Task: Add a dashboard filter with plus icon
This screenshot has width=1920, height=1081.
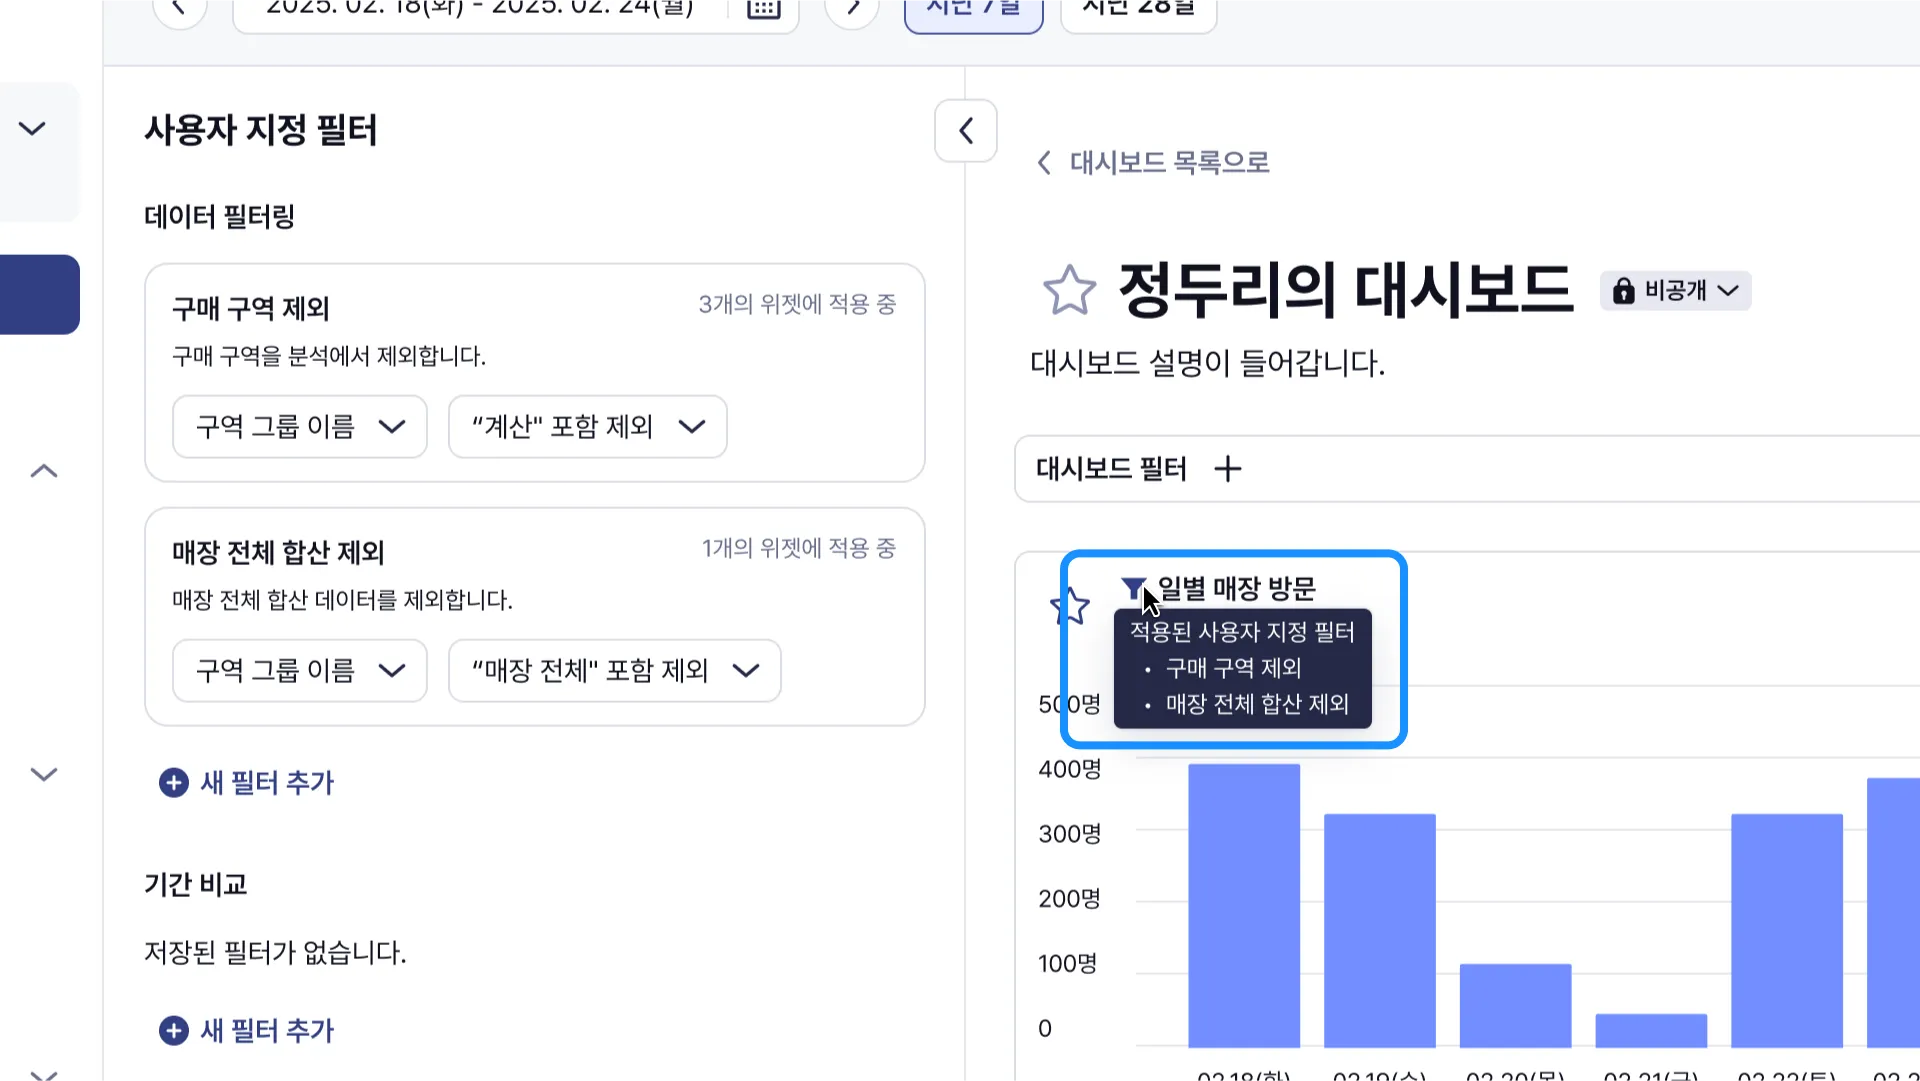Action: pyautogui.click(x=1227, y=469)
